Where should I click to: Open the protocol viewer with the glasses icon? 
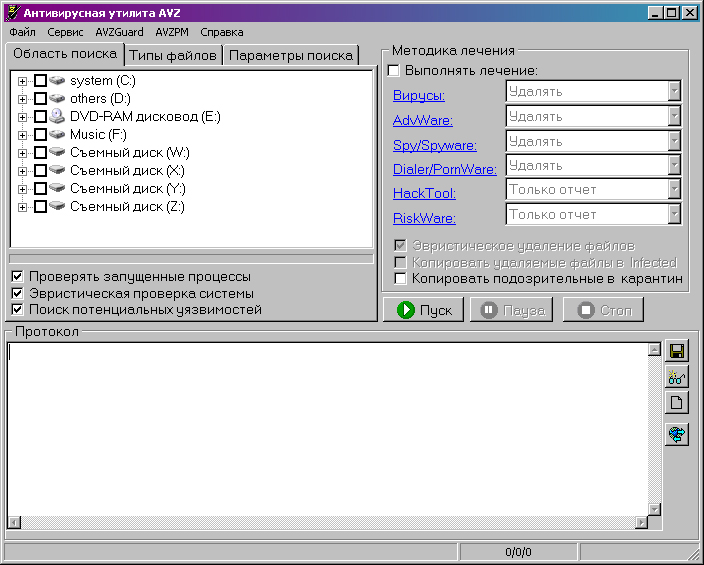tap(677, 377)
